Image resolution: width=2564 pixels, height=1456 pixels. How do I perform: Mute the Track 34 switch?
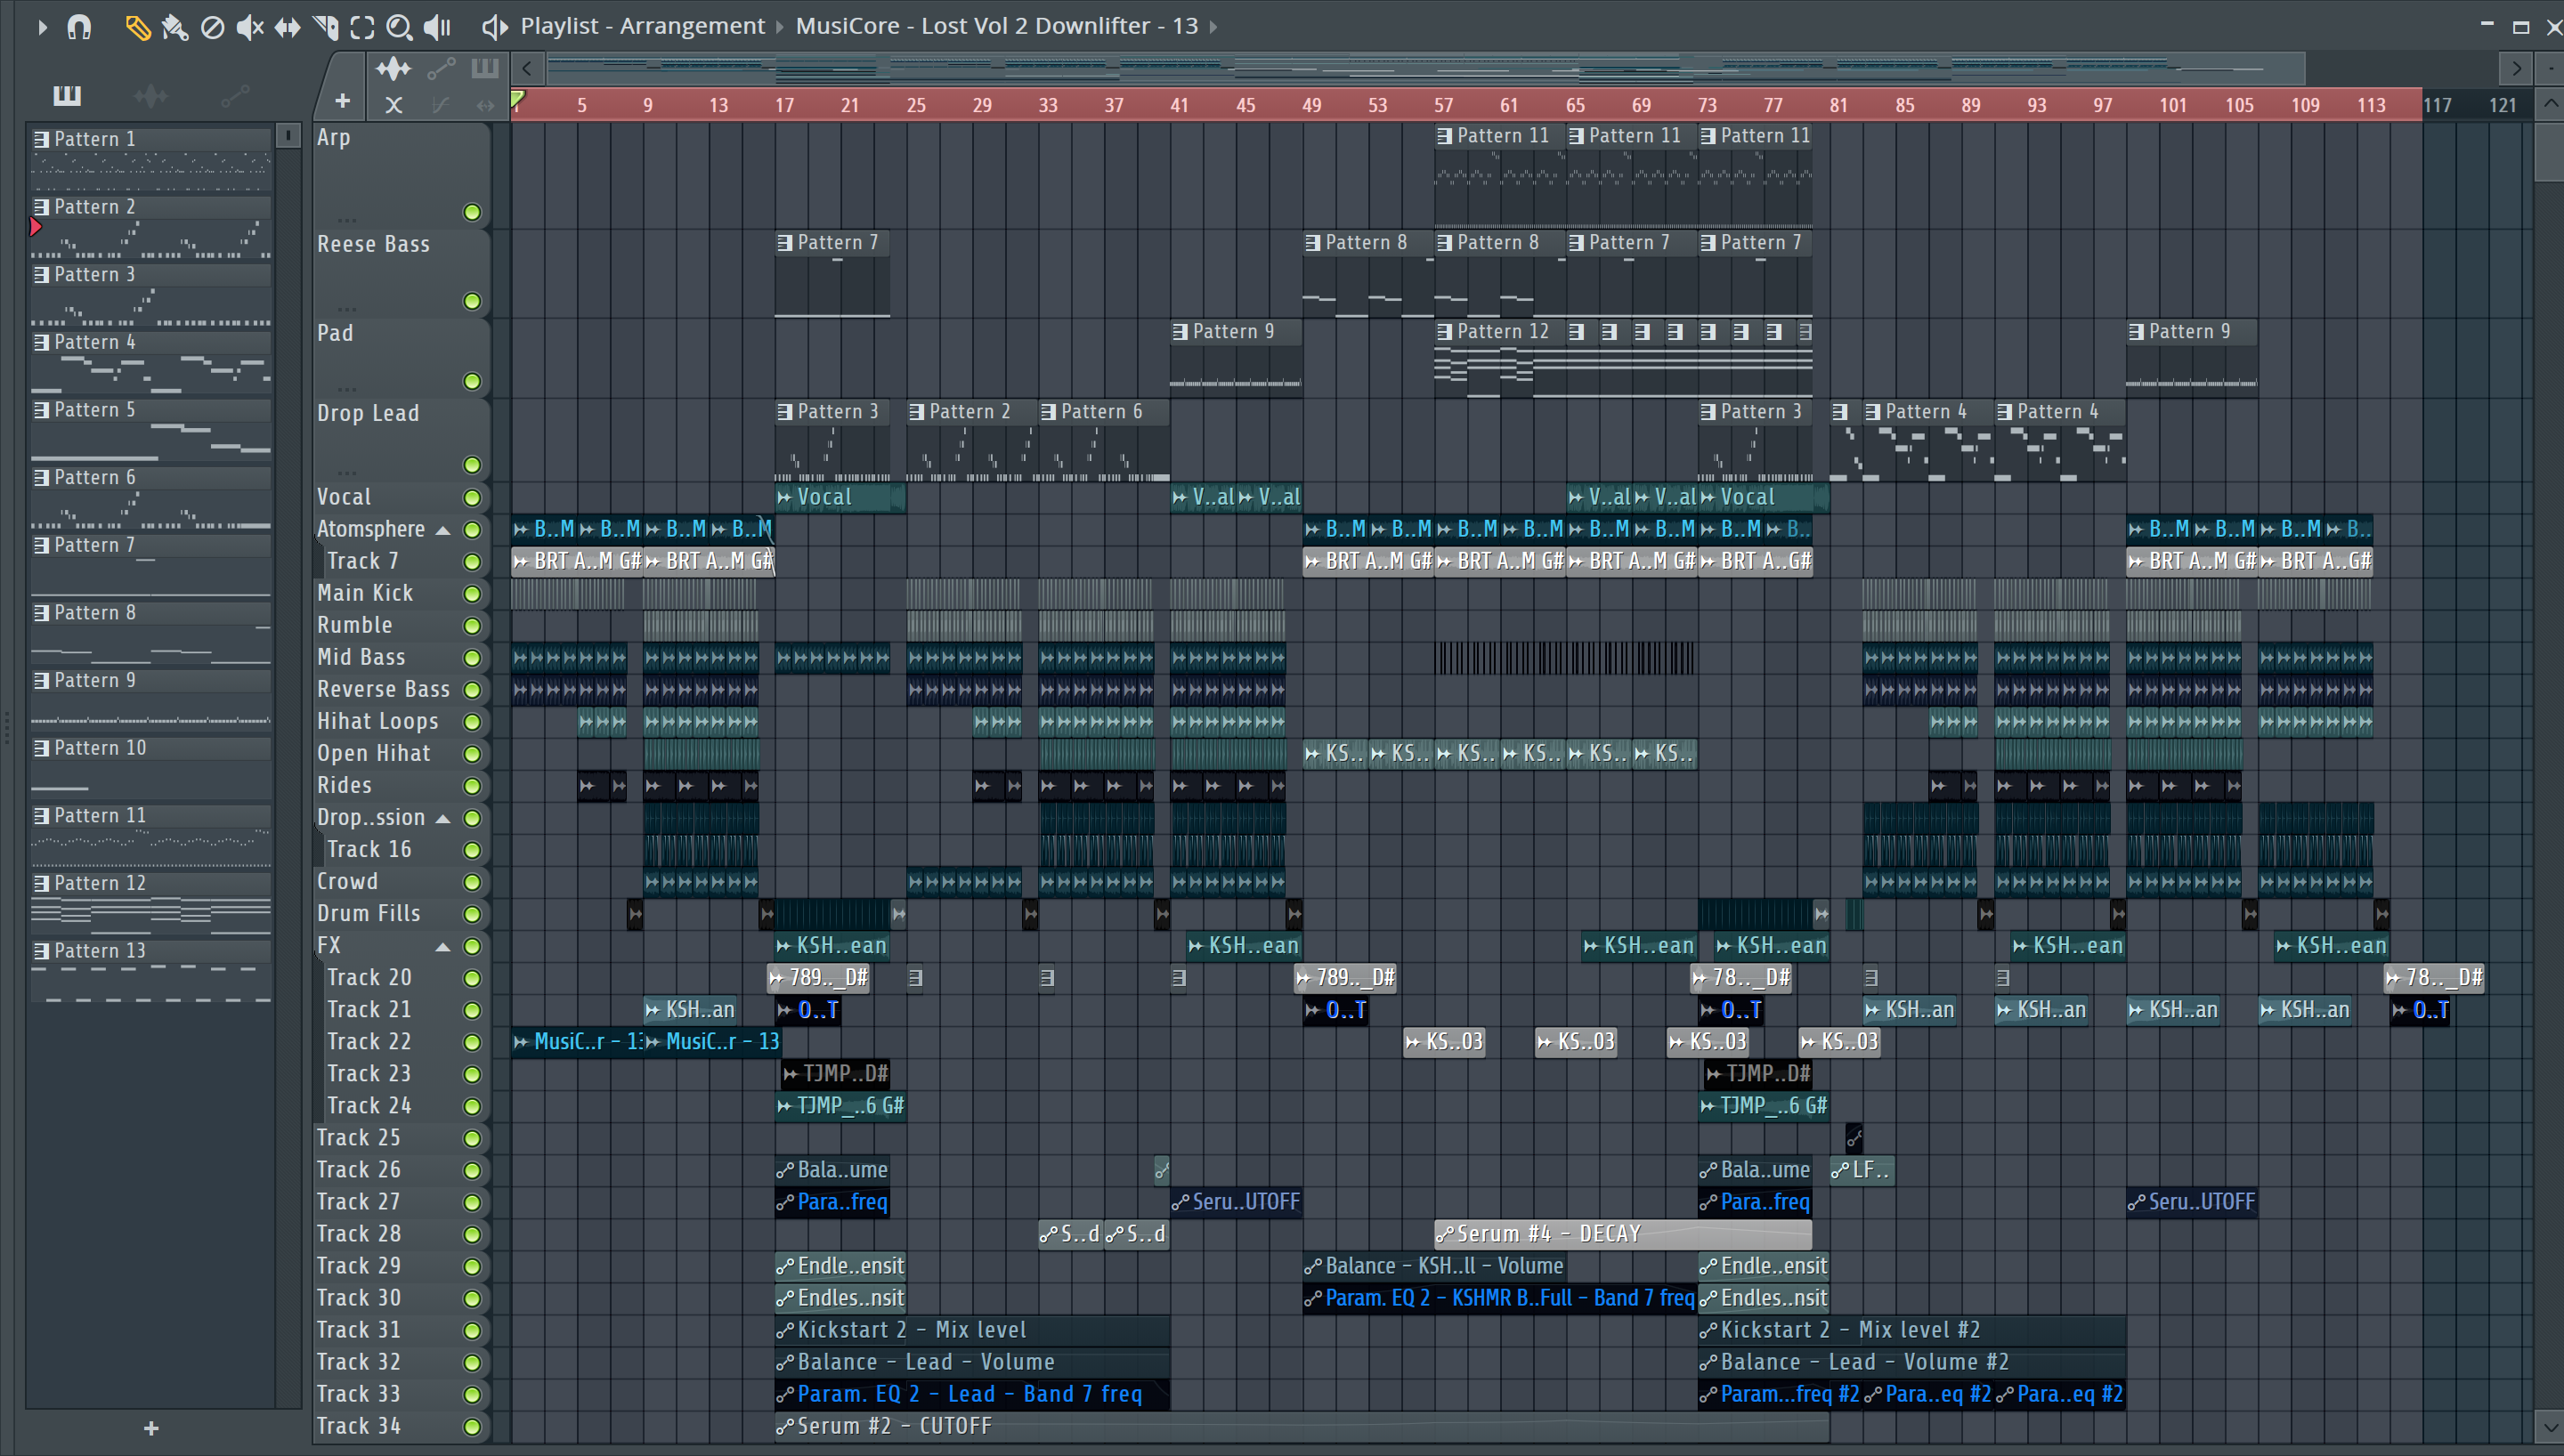coord(472,1427)
